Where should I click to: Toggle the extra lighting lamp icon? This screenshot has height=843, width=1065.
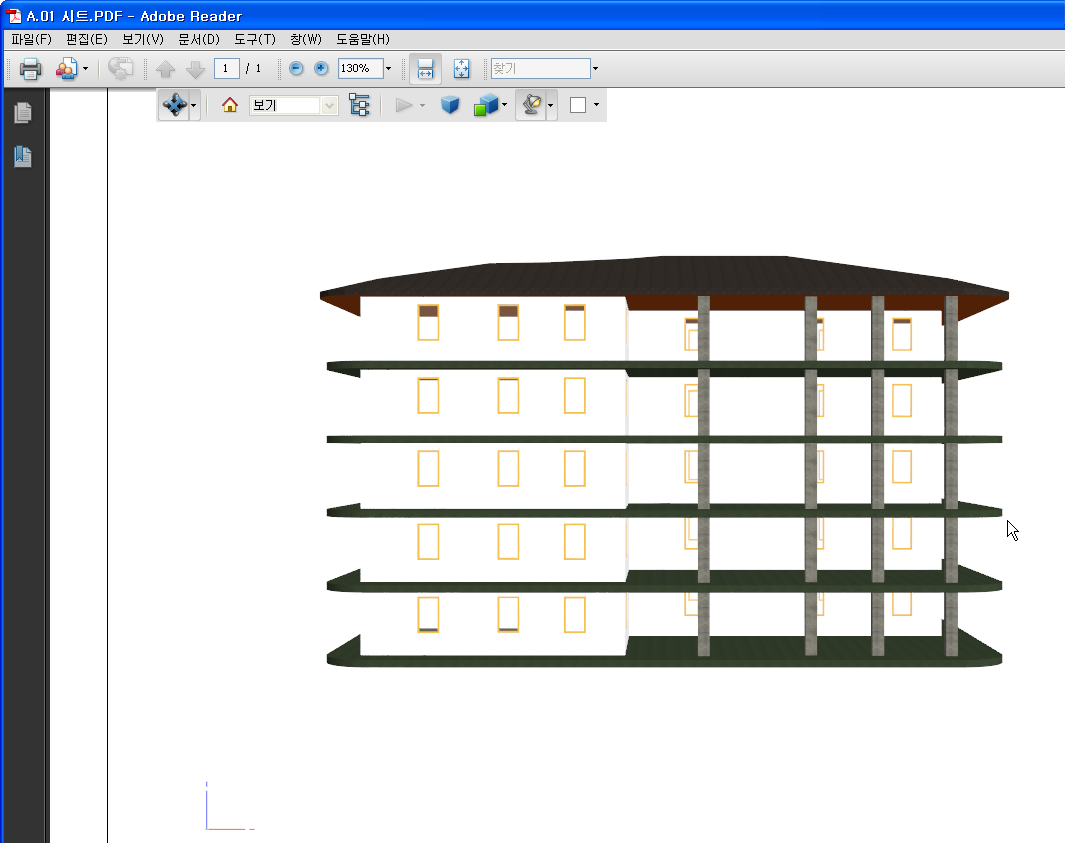click(533, 104)
